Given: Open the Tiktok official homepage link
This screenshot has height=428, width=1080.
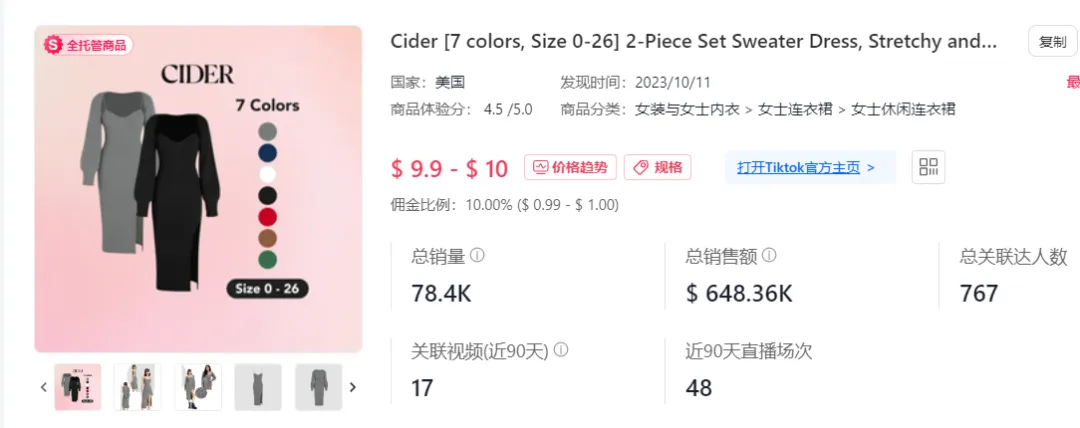Looking at the screenshot, I should tap(806, 167).
